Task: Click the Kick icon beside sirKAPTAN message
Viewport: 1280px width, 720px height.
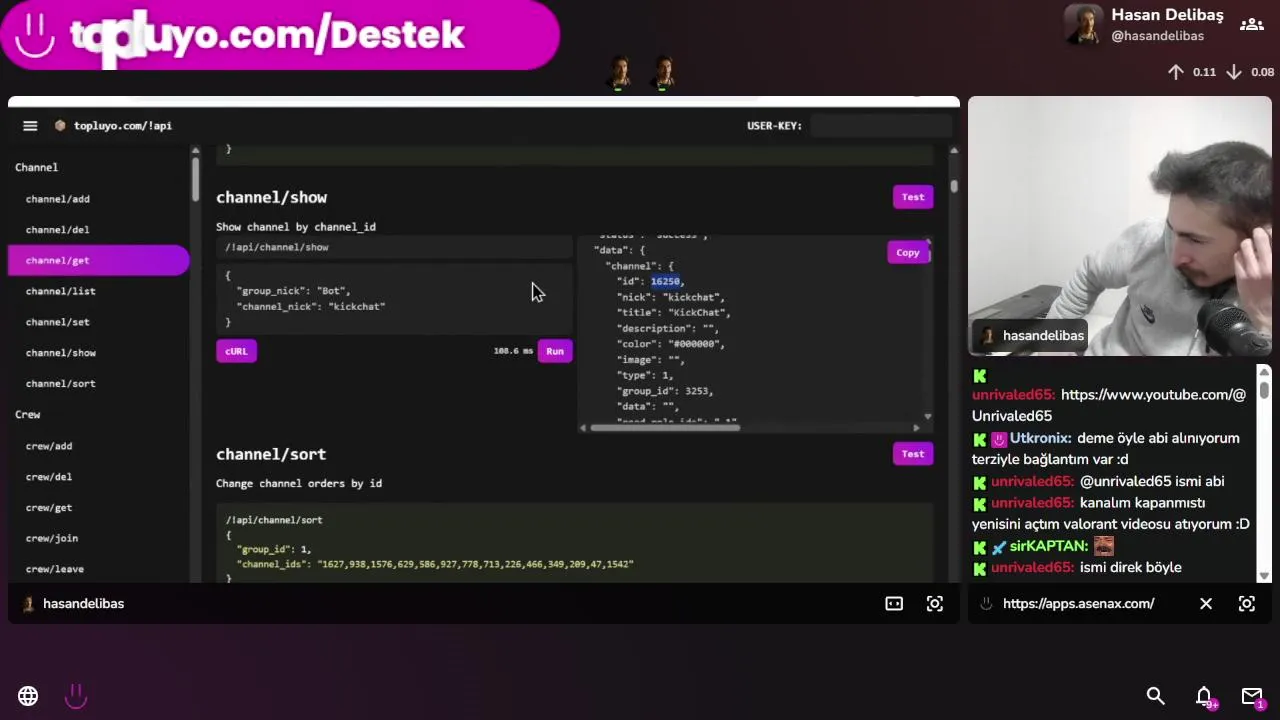Action: click(979, 547)
